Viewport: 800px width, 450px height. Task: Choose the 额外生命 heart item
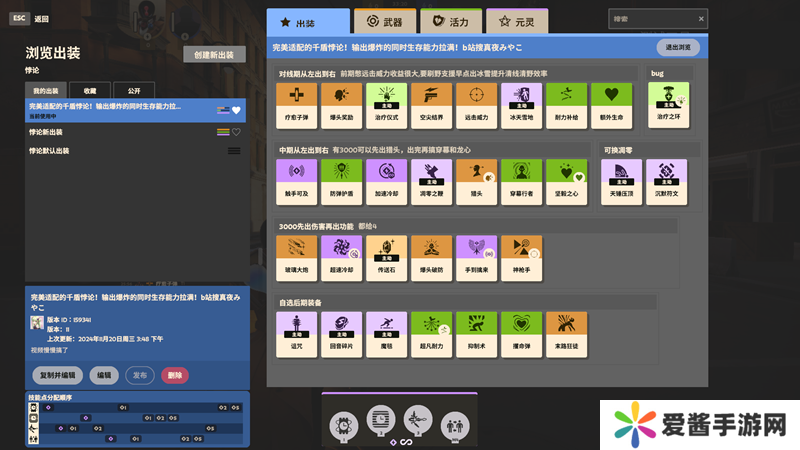(610, 105)
